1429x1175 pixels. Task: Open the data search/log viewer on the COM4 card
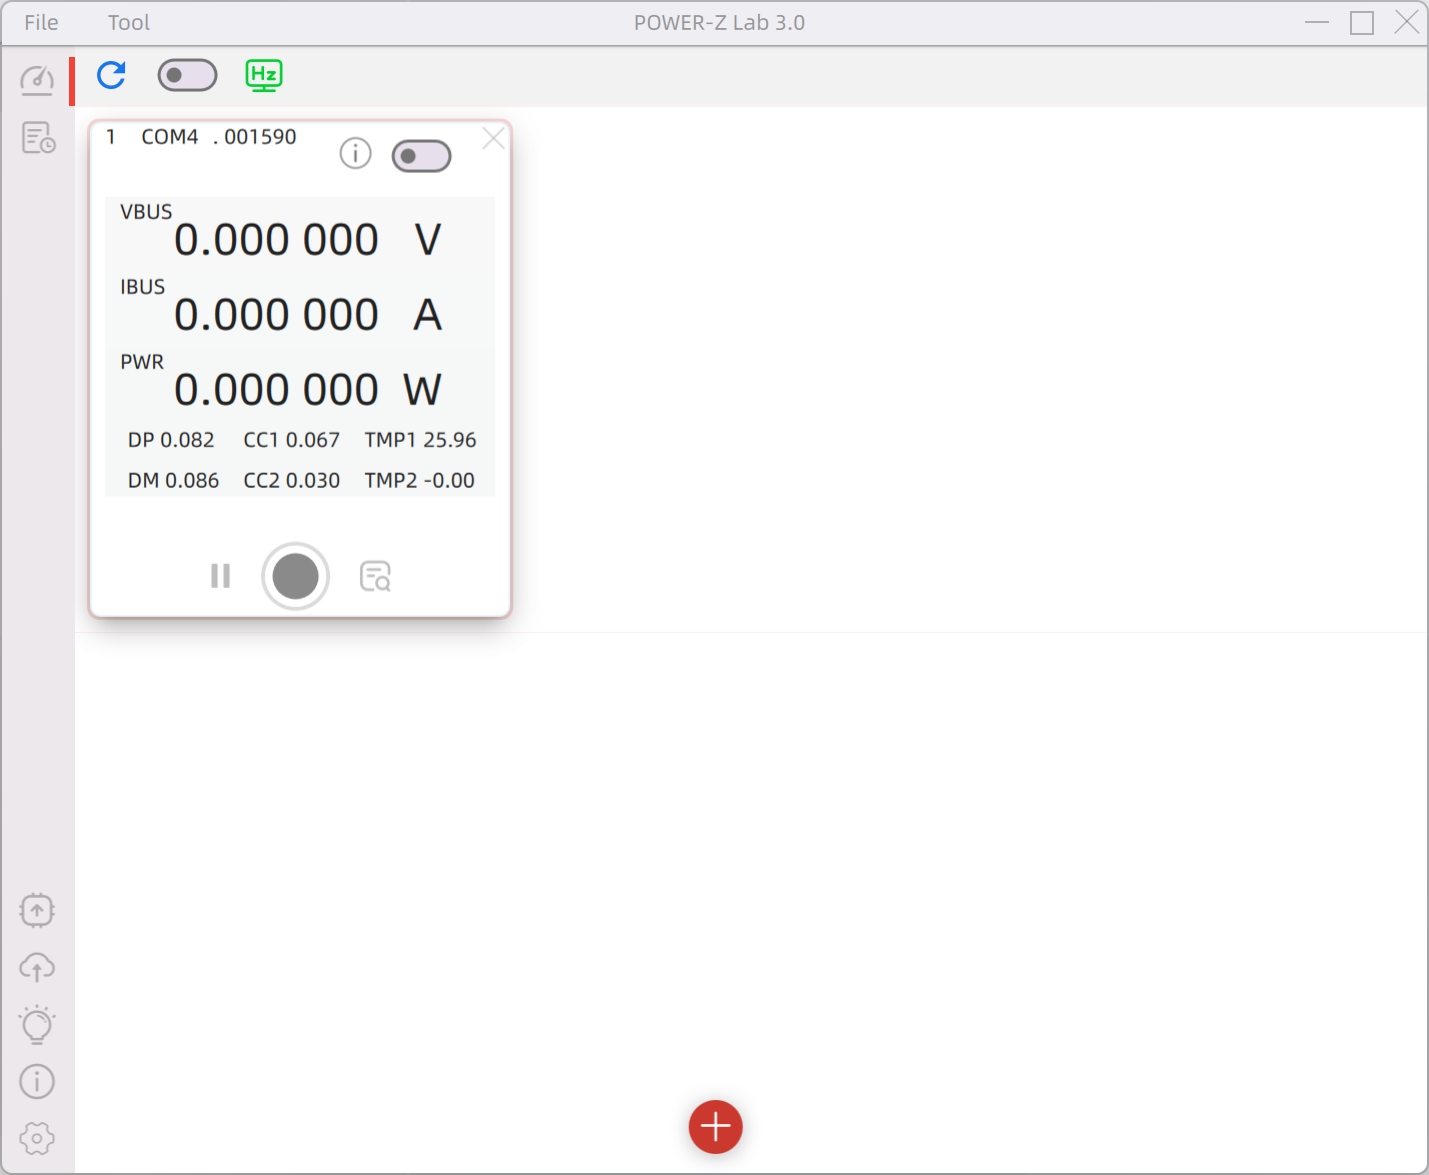coord(374,576)
